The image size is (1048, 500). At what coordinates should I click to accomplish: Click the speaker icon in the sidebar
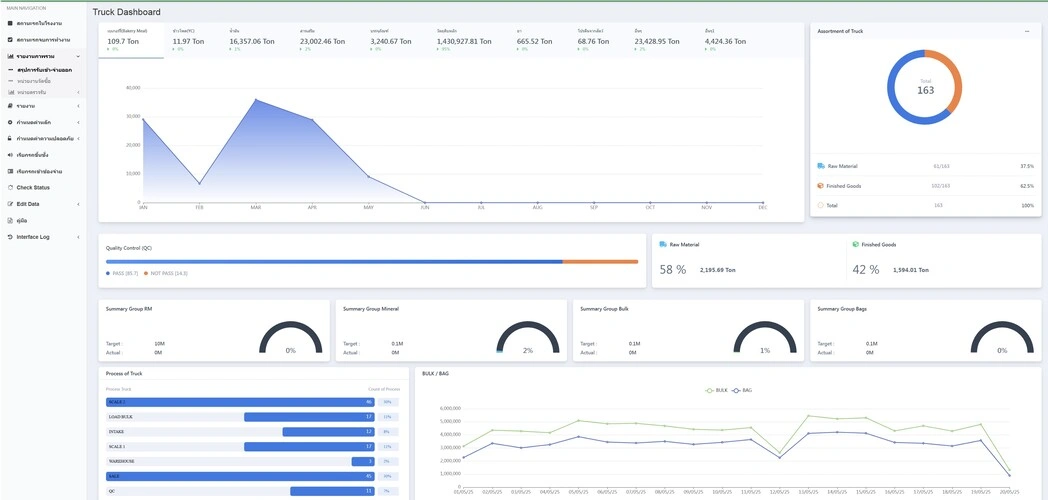tap(10, 155)
